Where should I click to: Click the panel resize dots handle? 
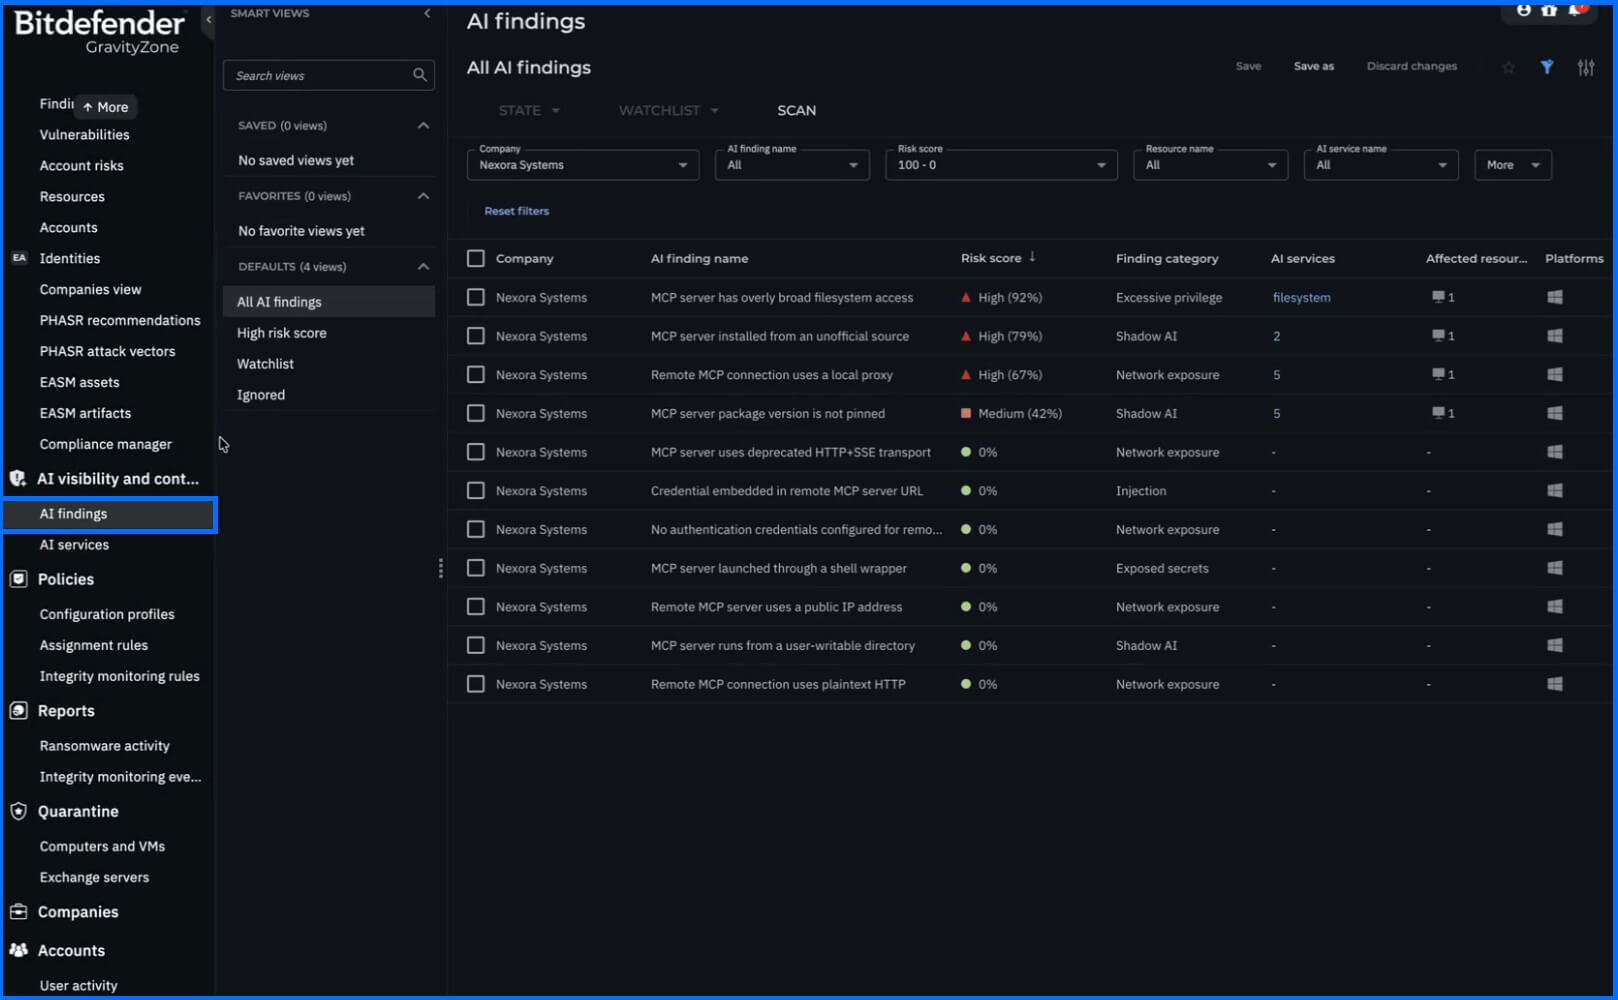click(441, 568)
